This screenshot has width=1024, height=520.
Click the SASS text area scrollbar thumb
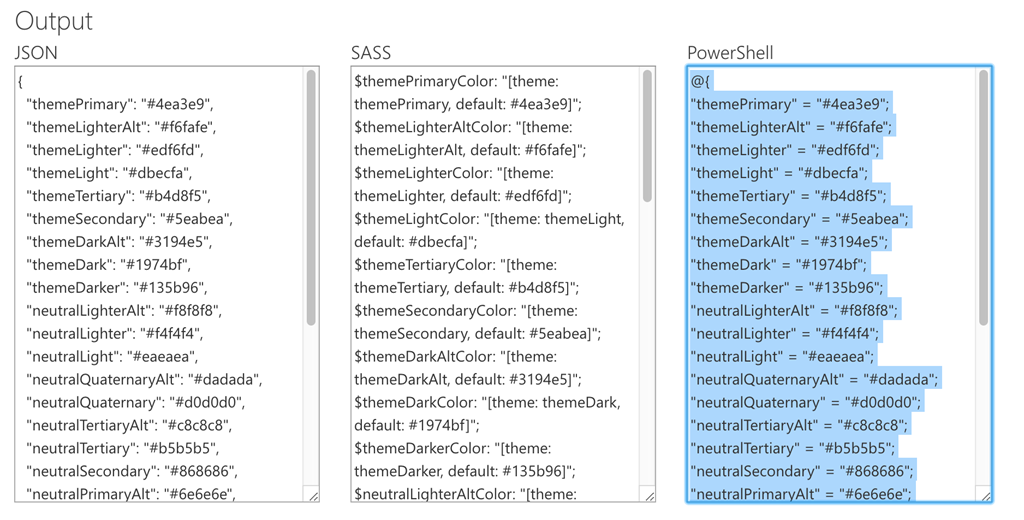(x=647, y=136)
